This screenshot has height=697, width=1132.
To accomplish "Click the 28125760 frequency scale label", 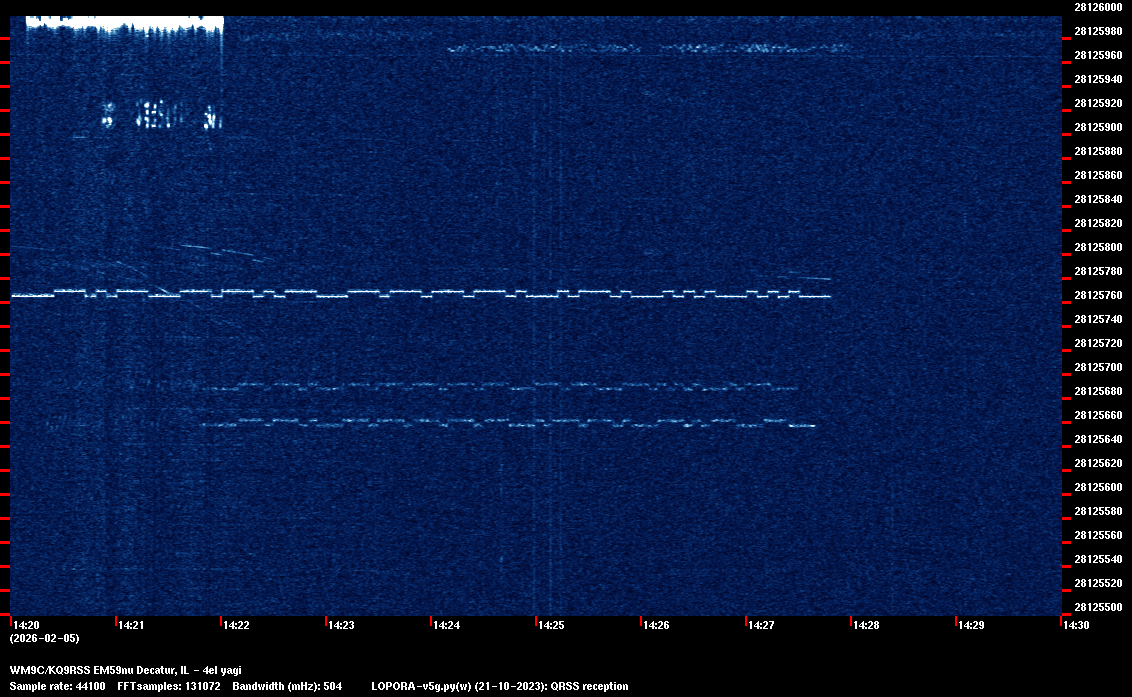I will tap(1098, 295).
